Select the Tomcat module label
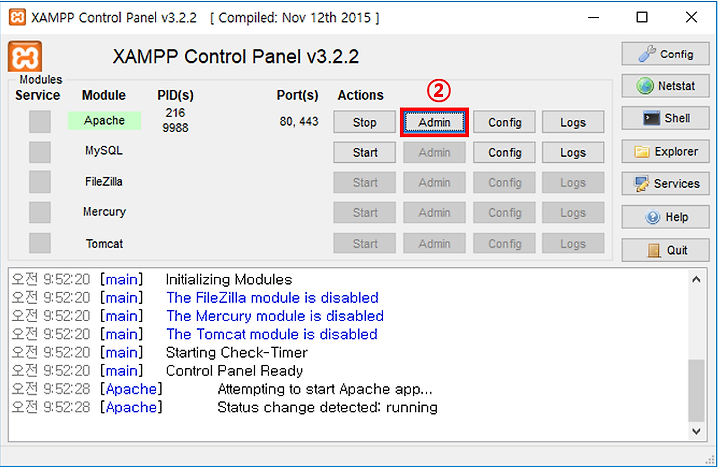720x467 pixels. click(x=104, y=243)
